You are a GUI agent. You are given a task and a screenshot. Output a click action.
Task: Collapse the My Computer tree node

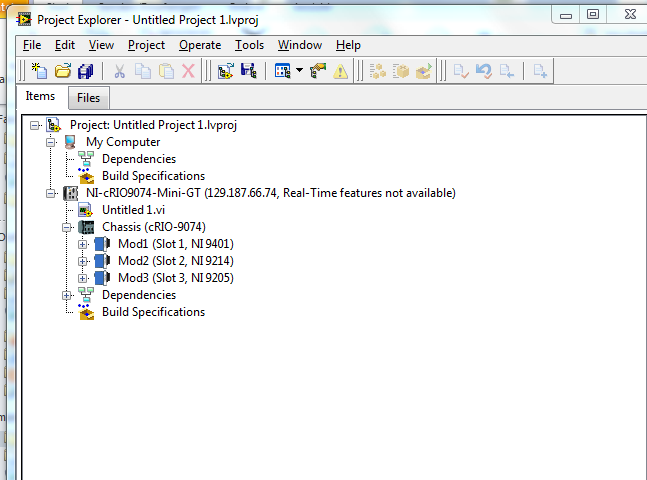(51, 142)
